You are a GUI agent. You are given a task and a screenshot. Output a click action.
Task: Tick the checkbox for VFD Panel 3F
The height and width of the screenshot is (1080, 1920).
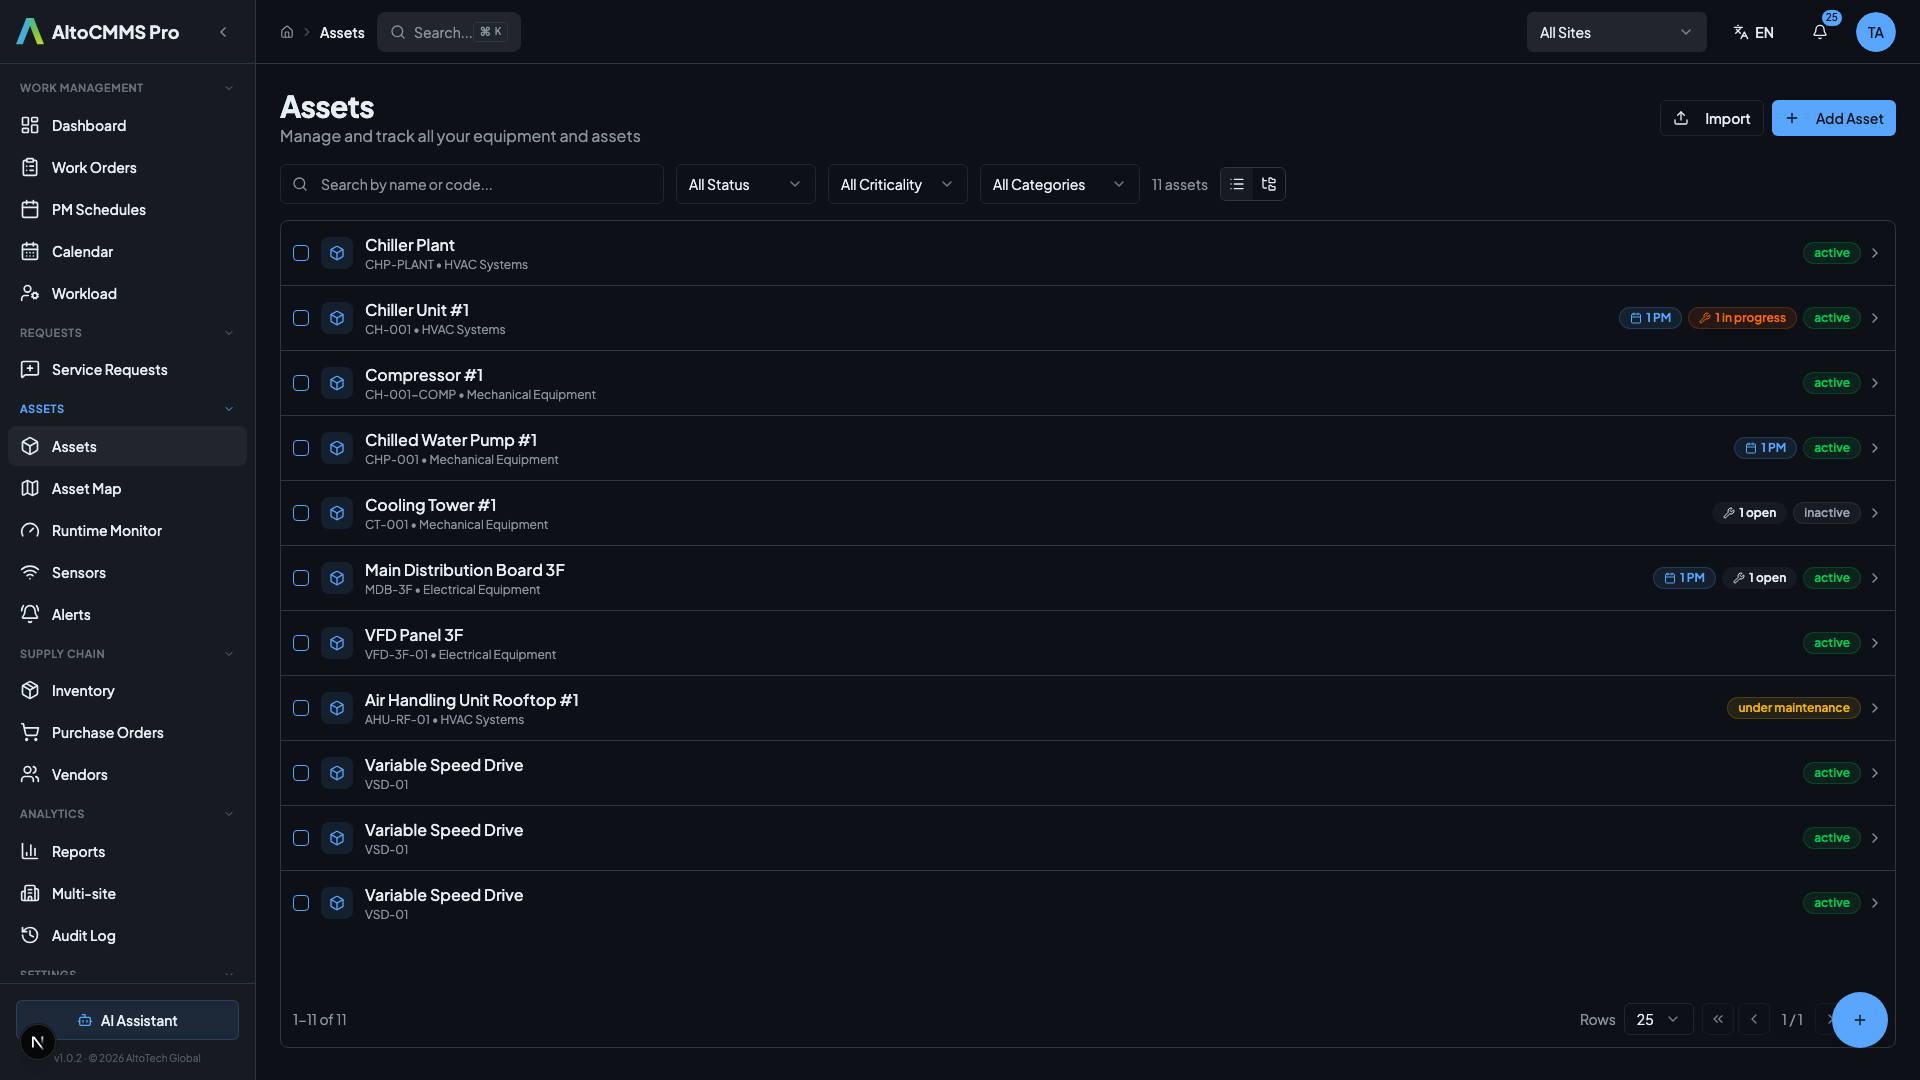point(300,643)
